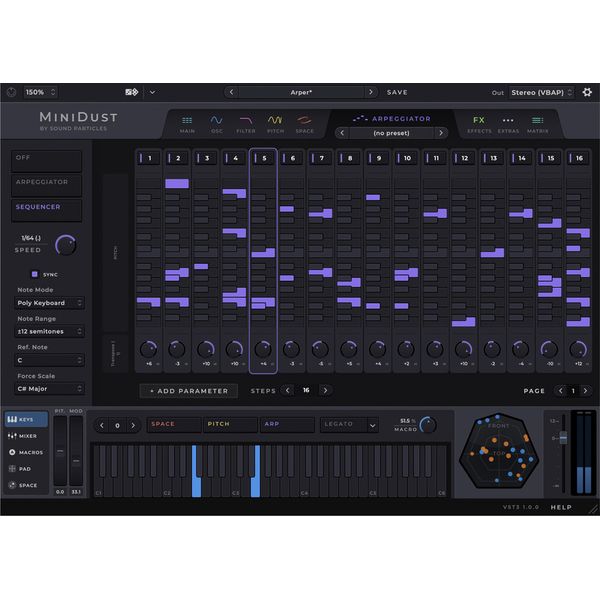Set mode to SEQUENCER
The width and height of the screenshot is (600, 600).
[x=47, y=210]
